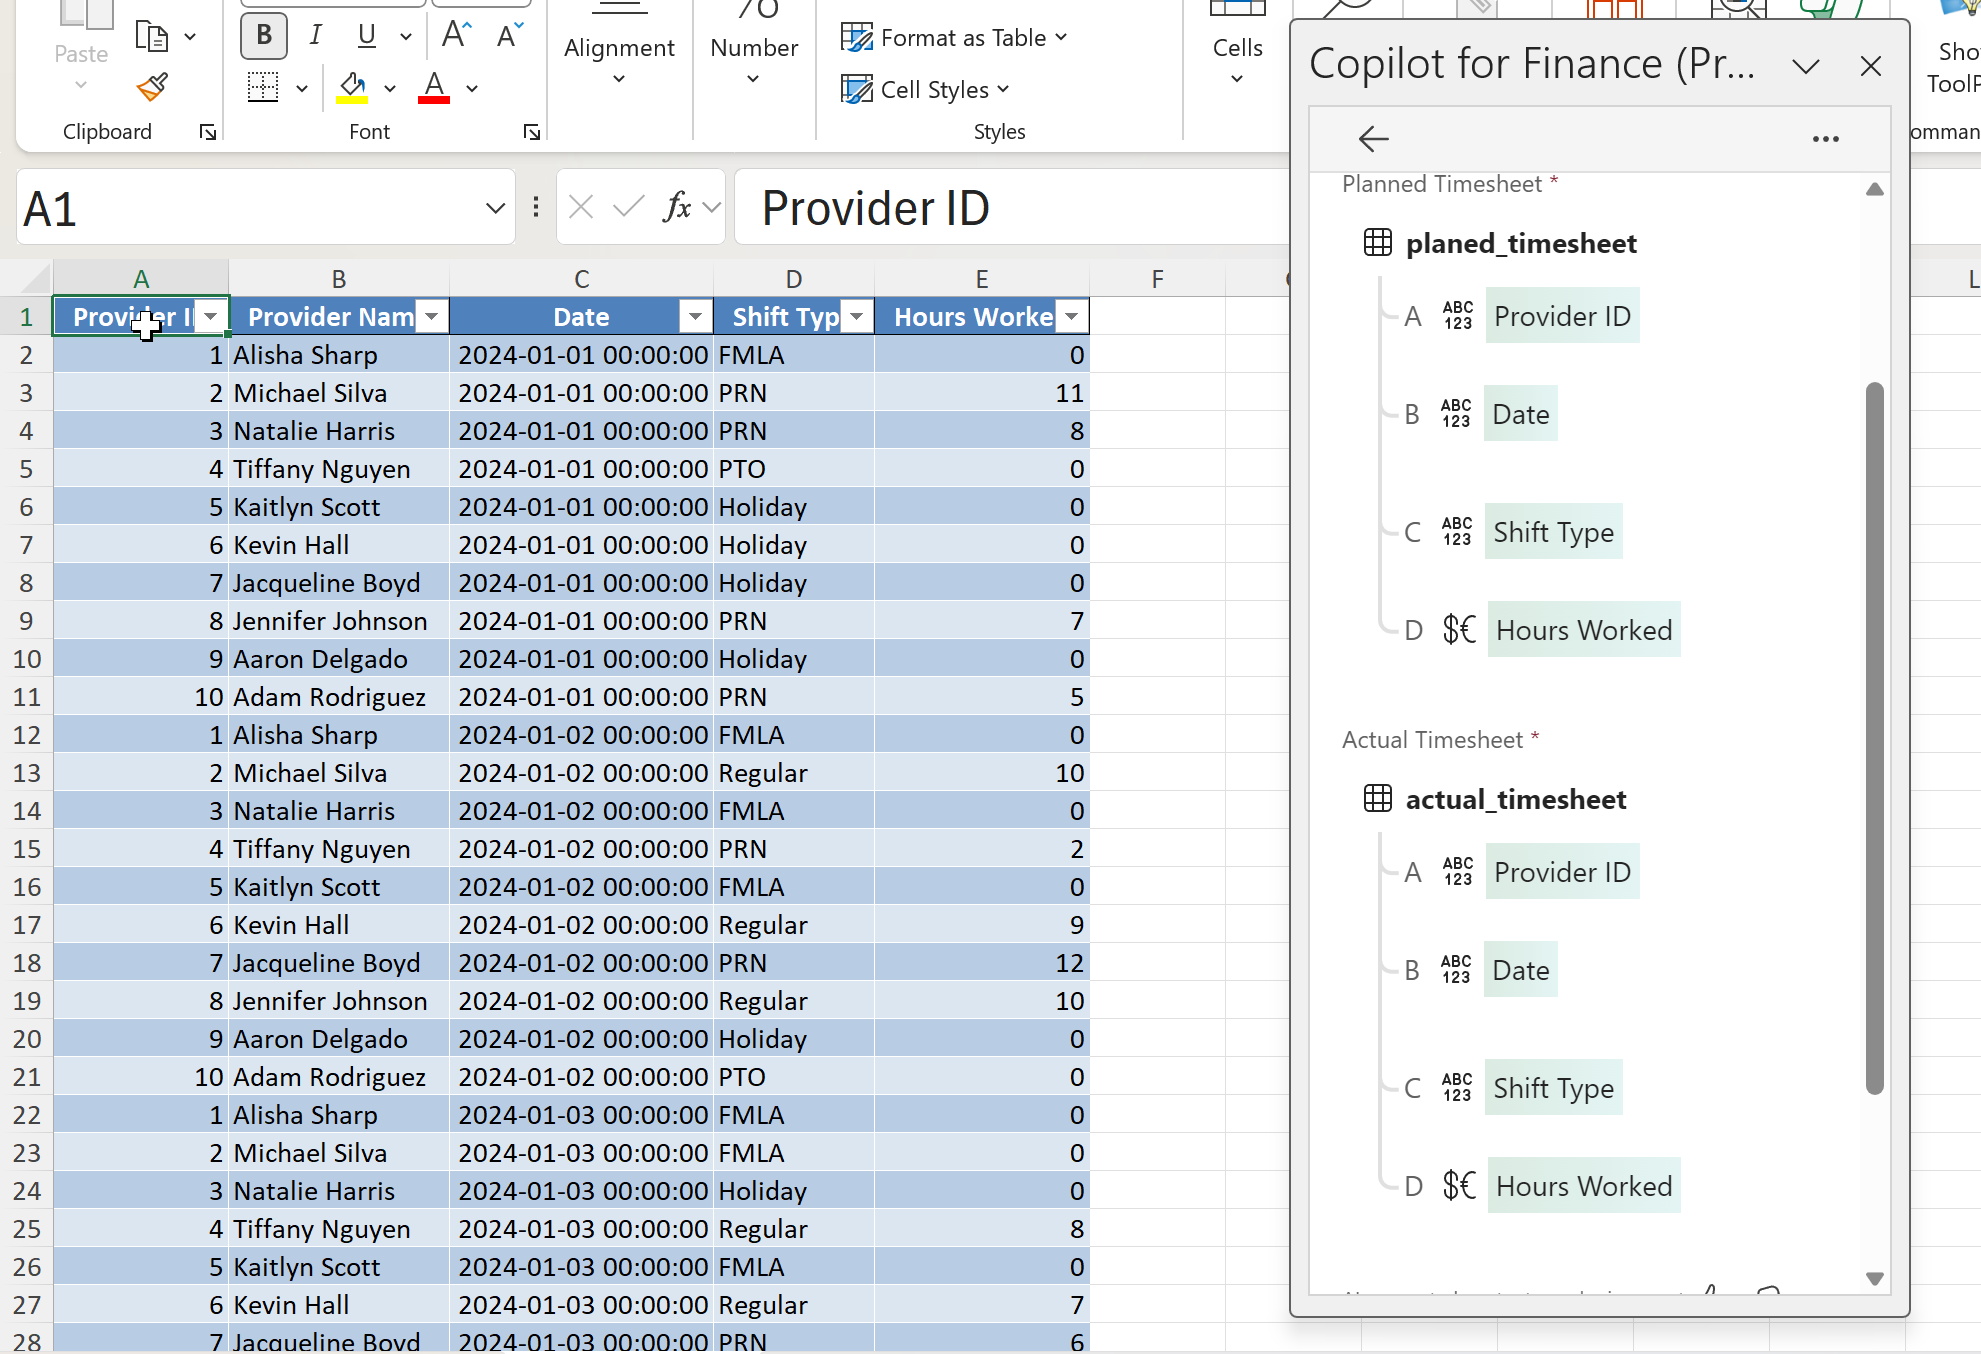
Task: Select the planed_timesheet table entry
Action: pos(1520,243)
